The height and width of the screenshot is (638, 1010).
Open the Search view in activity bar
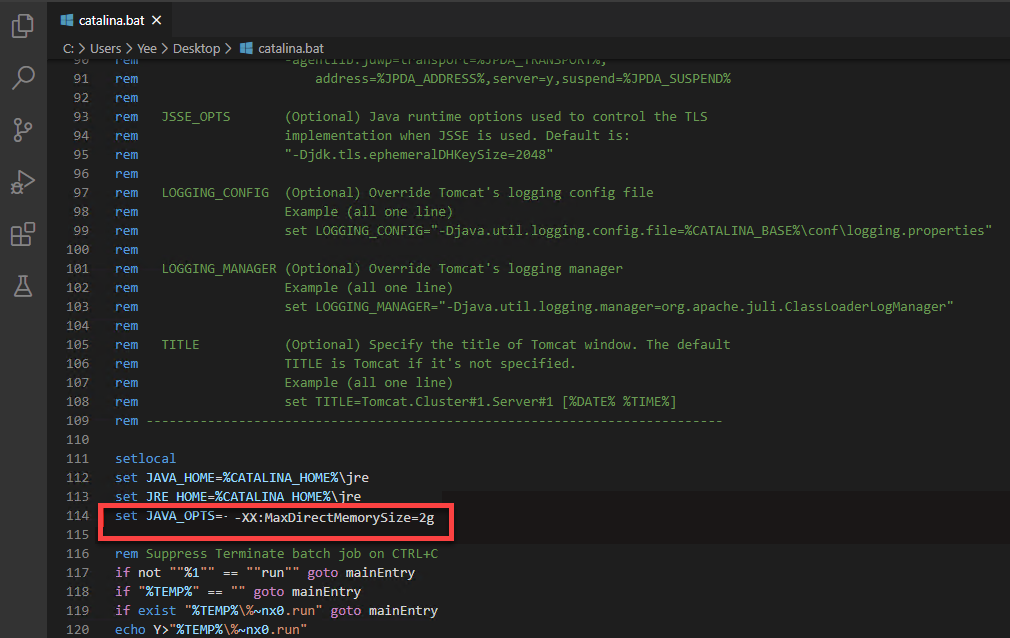click(23, 78)
